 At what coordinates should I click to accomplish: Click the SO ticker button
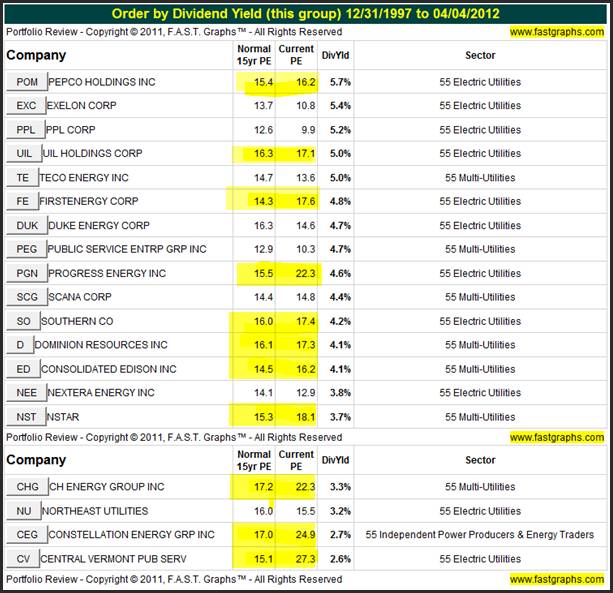click(x=23, y=321)
